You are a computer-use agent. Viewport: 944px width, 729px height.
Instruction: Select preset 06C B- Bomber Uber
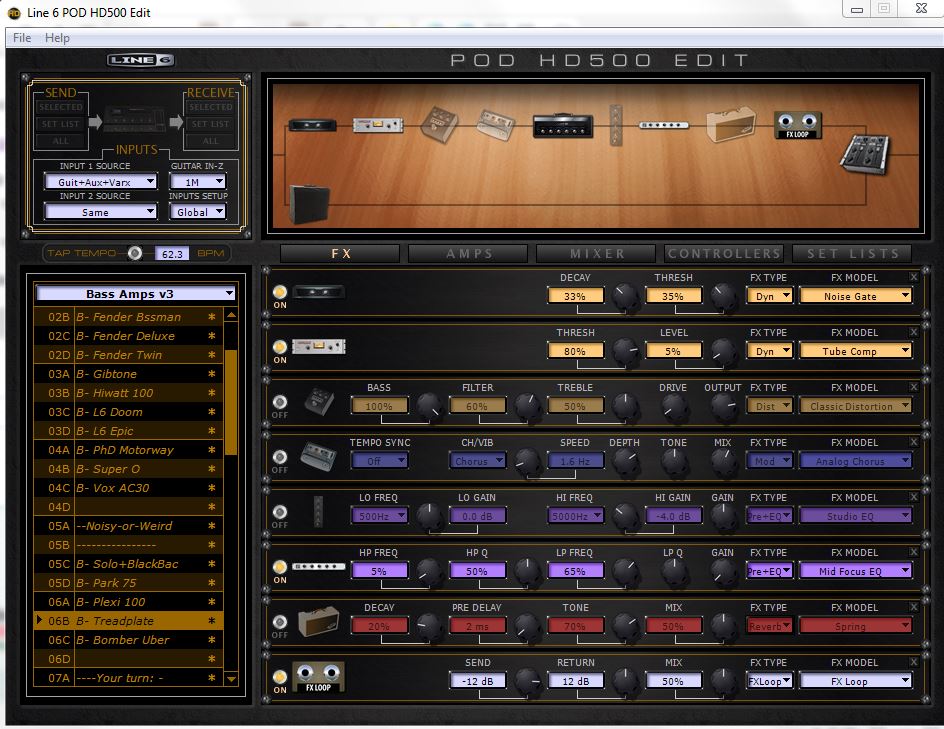click(129, 640)
